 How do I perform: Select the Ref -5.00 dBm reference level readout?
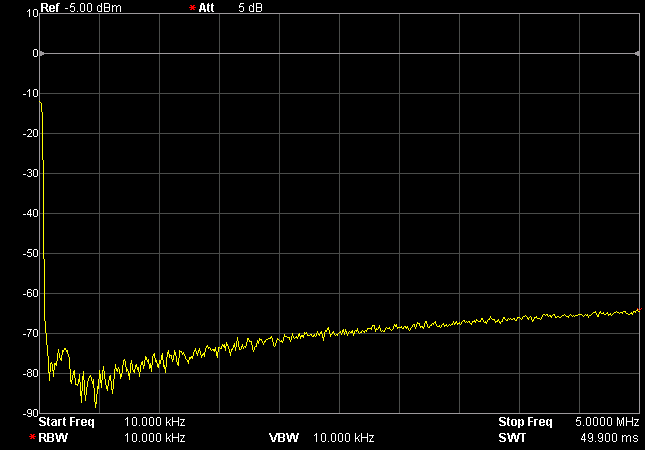(81, 7)
